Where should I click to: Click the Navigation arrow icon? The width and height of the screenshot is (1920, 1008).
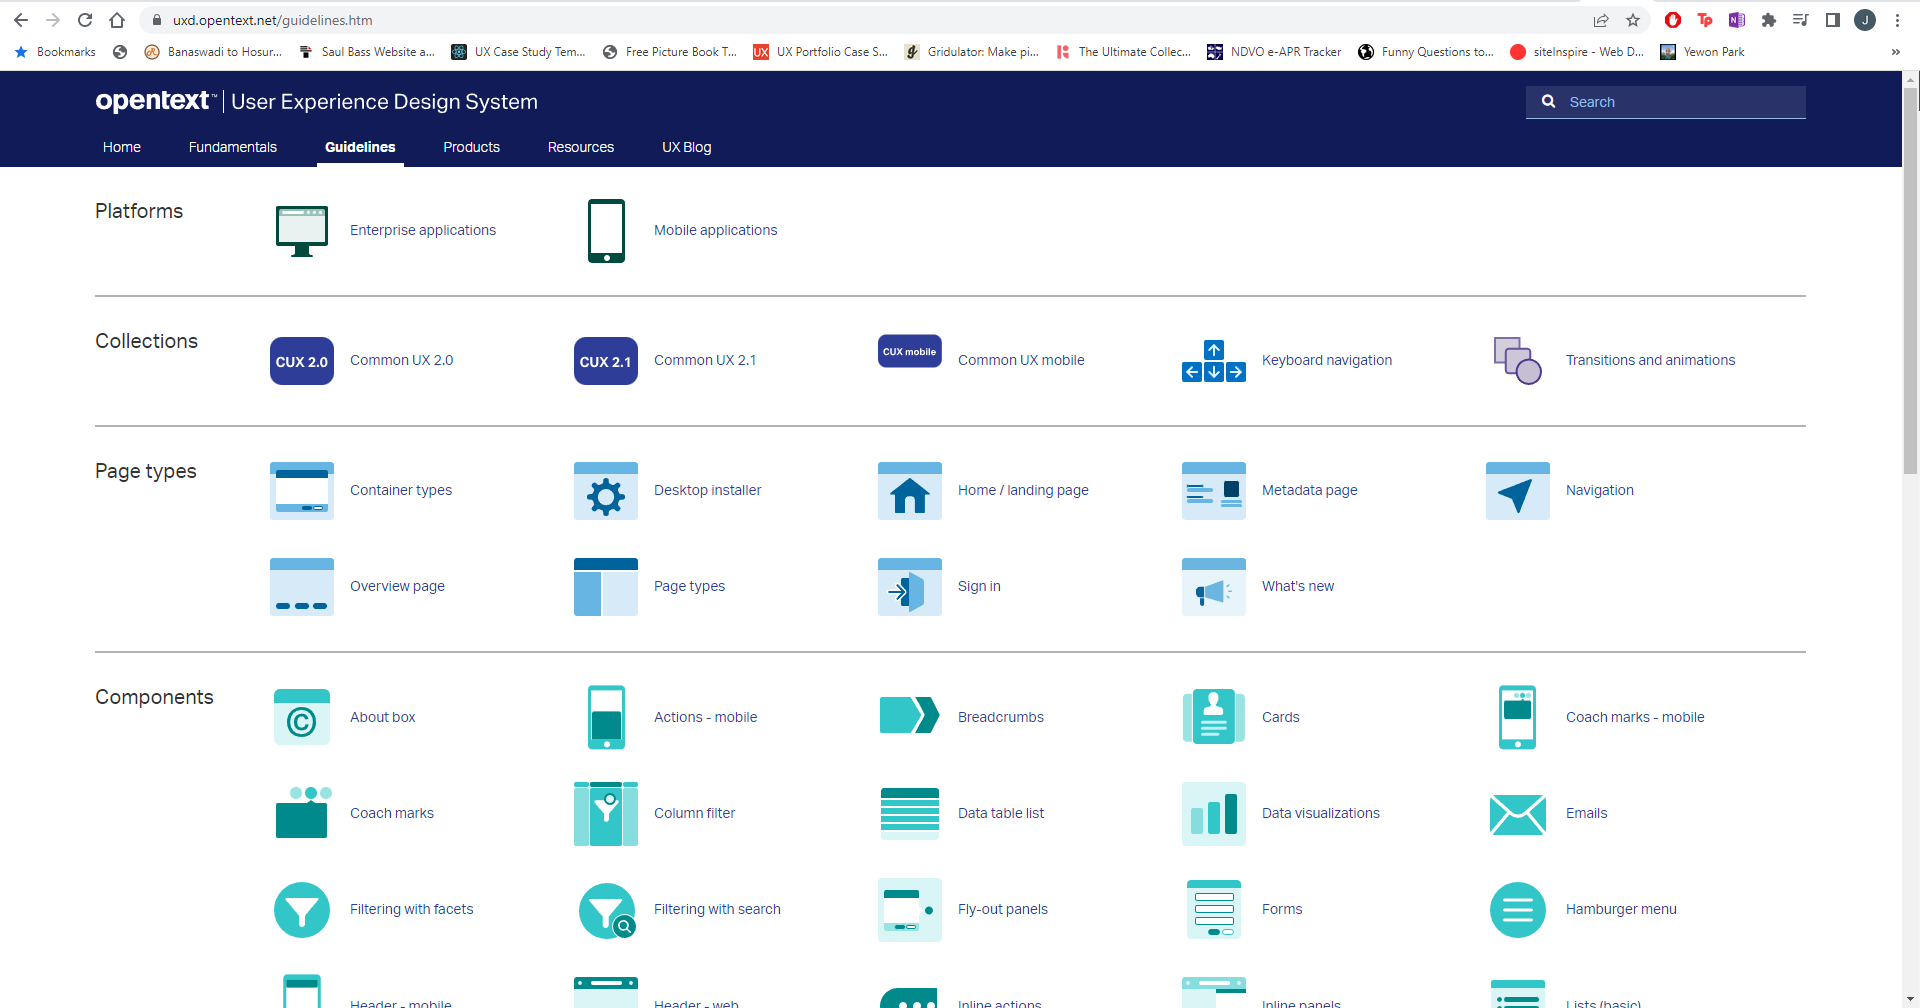(x=1518, y=491)
